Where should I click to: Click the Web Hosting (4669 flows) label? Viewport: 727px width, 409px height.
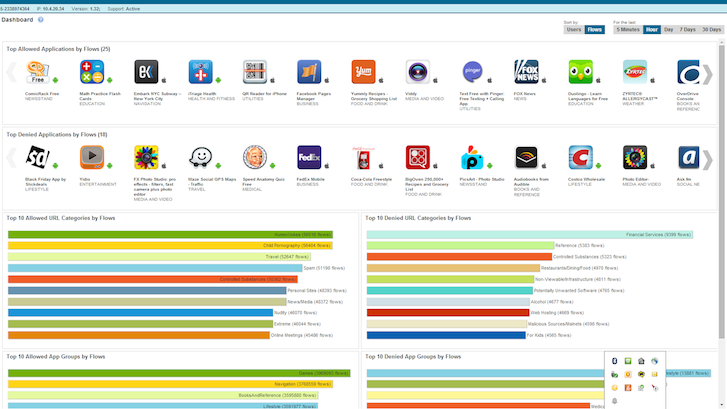(557, 313)
